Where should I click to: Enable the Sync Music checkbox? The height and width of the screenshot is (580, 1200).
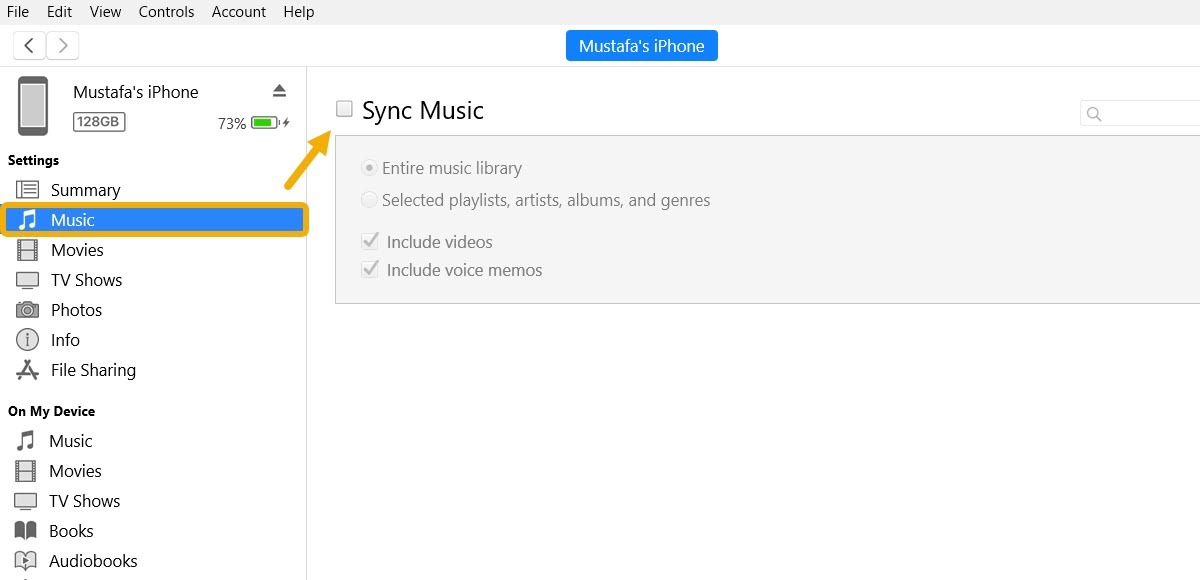[x=344, y=107]
